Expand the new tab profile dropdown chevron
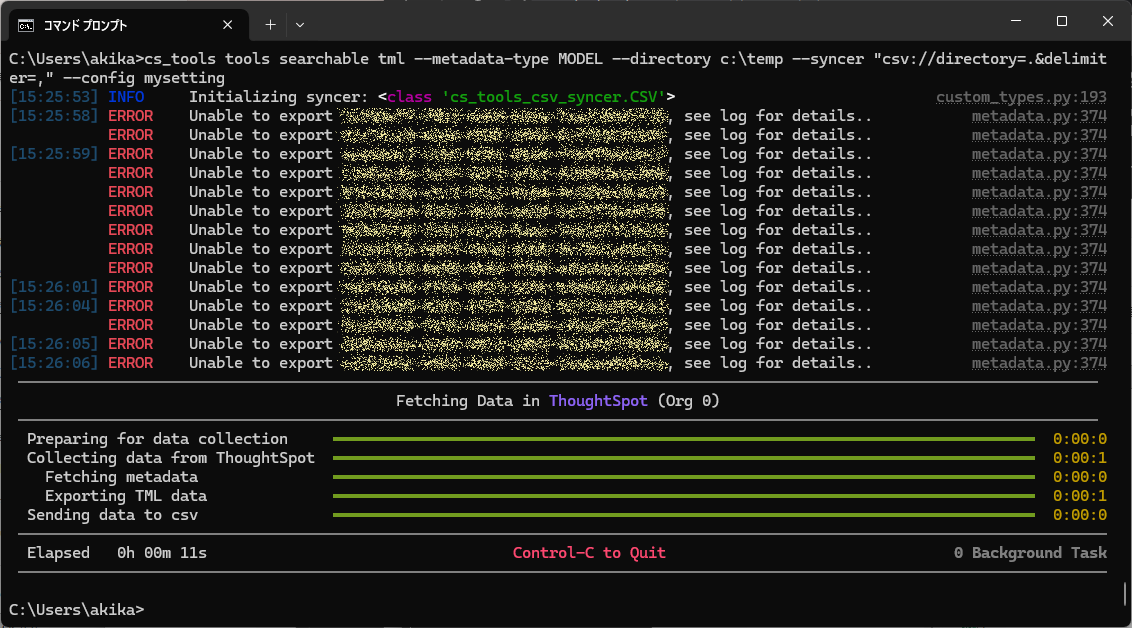Viewport: 1132px width, 628px height. [x=300, y=24]
